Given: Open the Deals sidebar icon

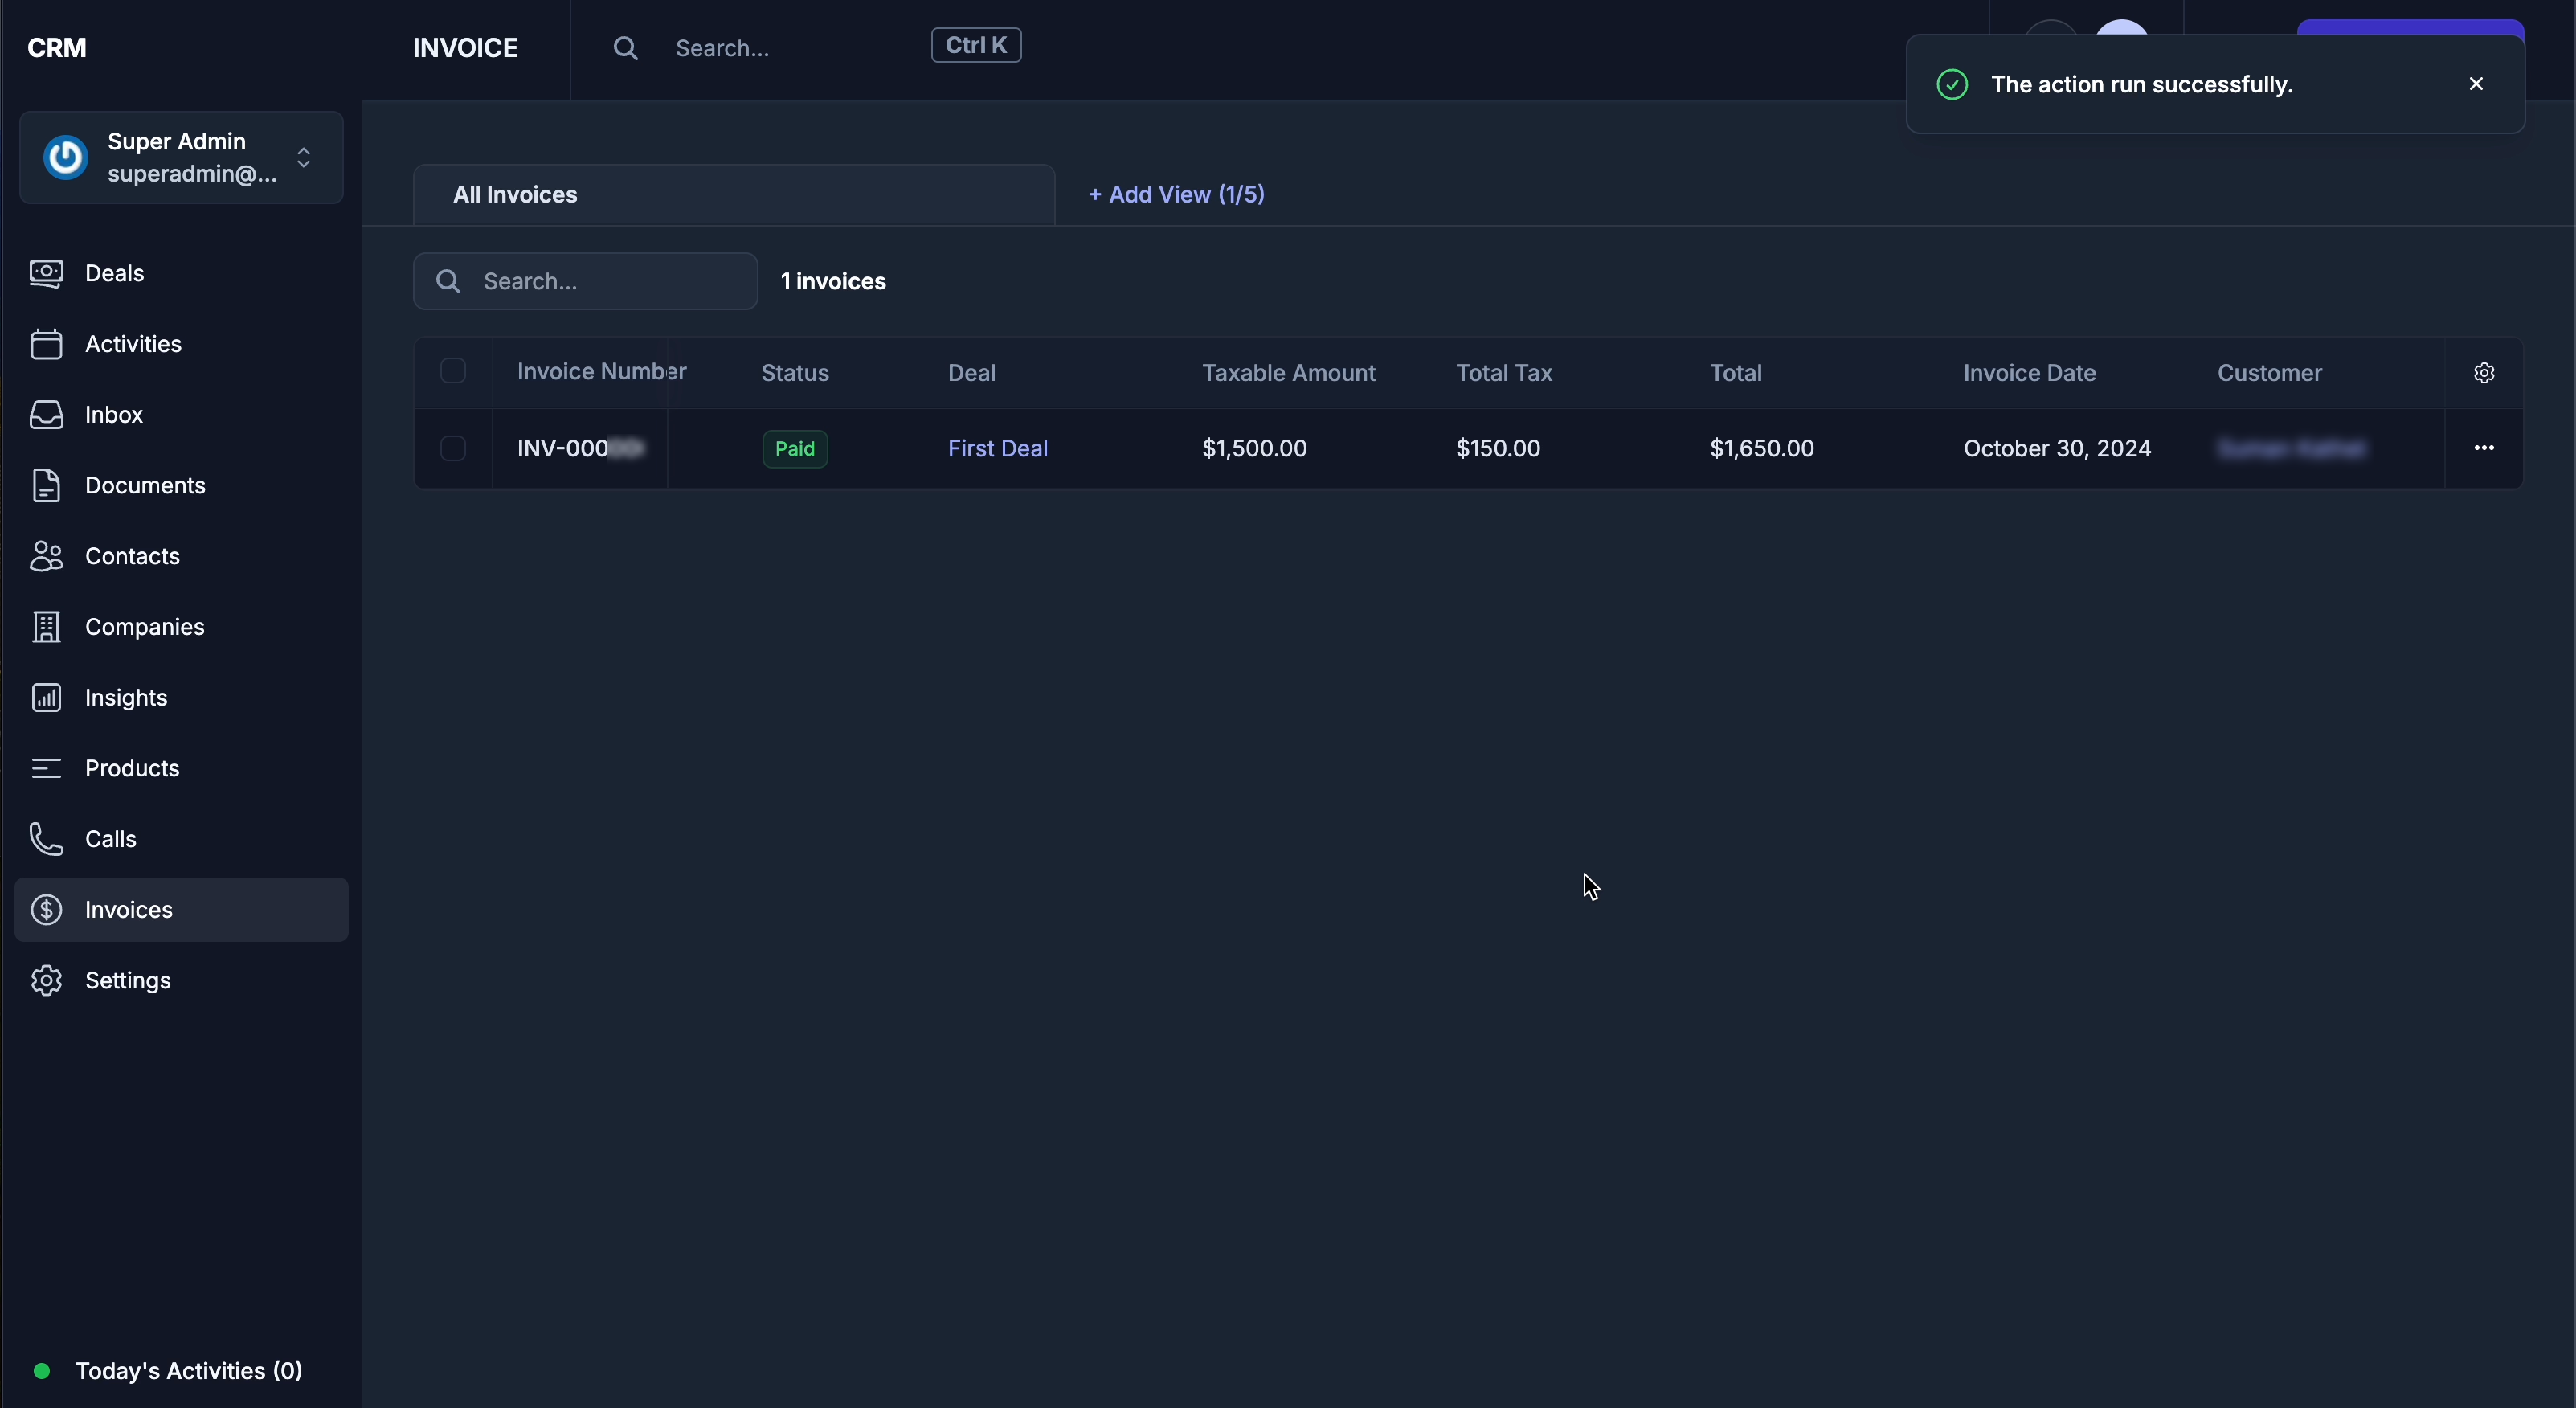Looking at the screenshot, I should [x=46, y=273].
